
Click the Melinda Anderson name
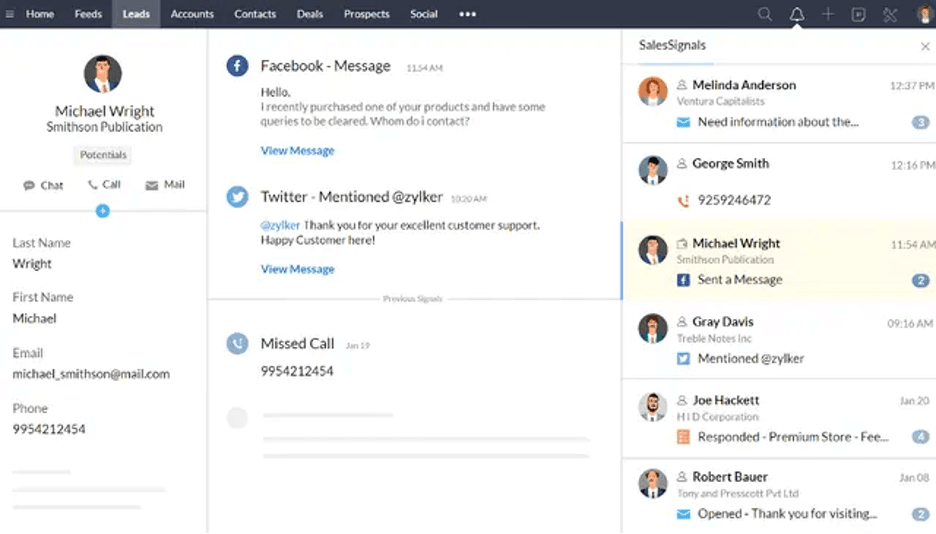pyautogui.click(x=744, y=85)
